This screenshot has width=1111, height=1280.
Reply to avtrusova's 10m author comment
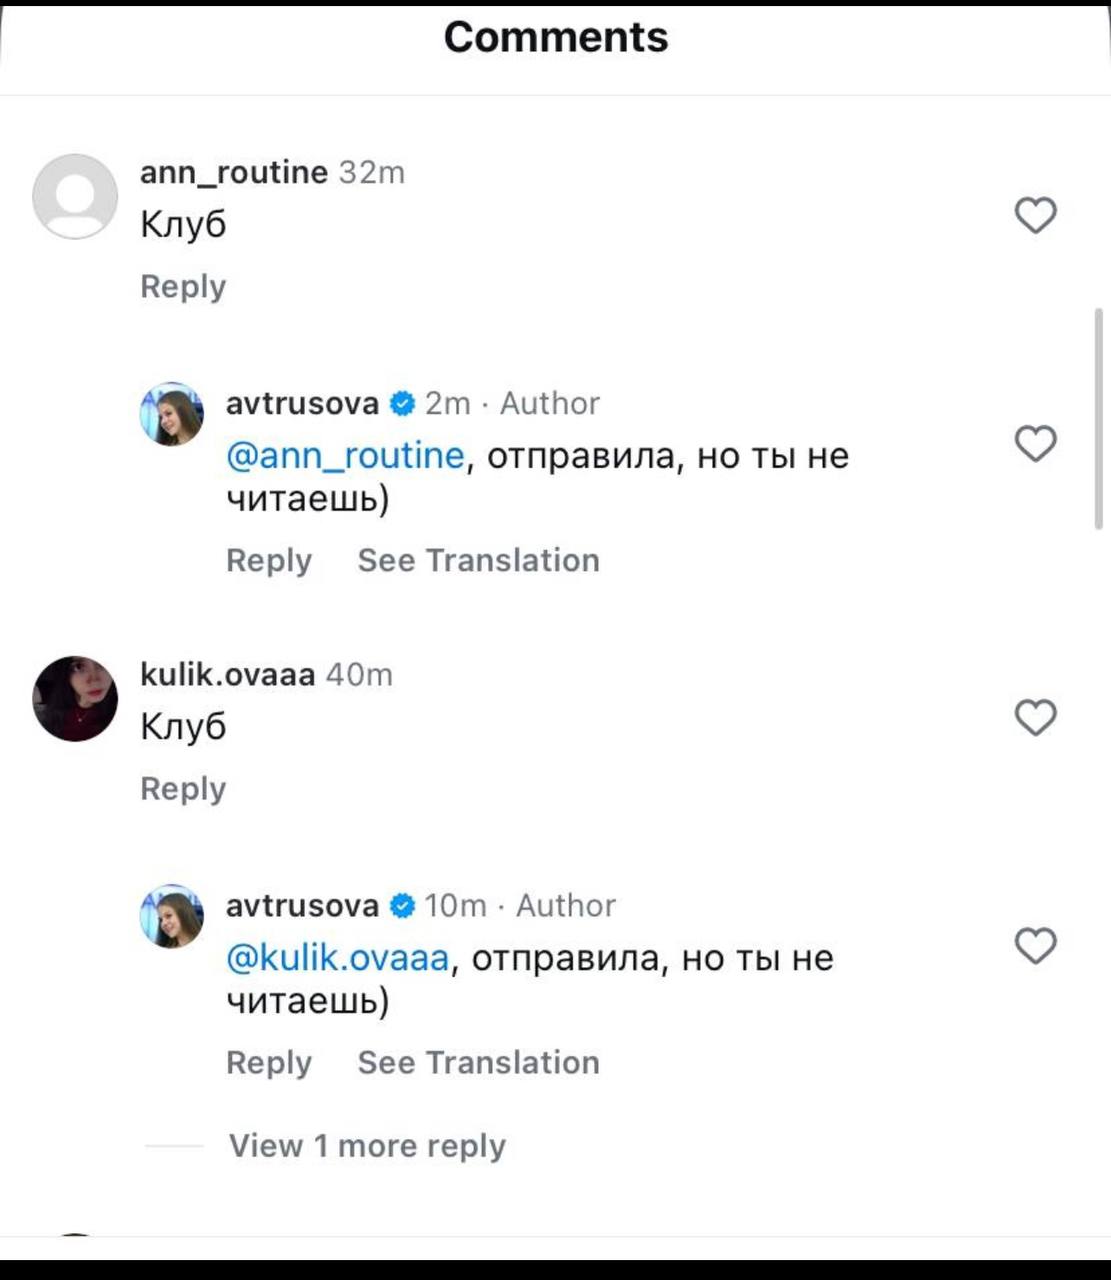pos(269,1062)
